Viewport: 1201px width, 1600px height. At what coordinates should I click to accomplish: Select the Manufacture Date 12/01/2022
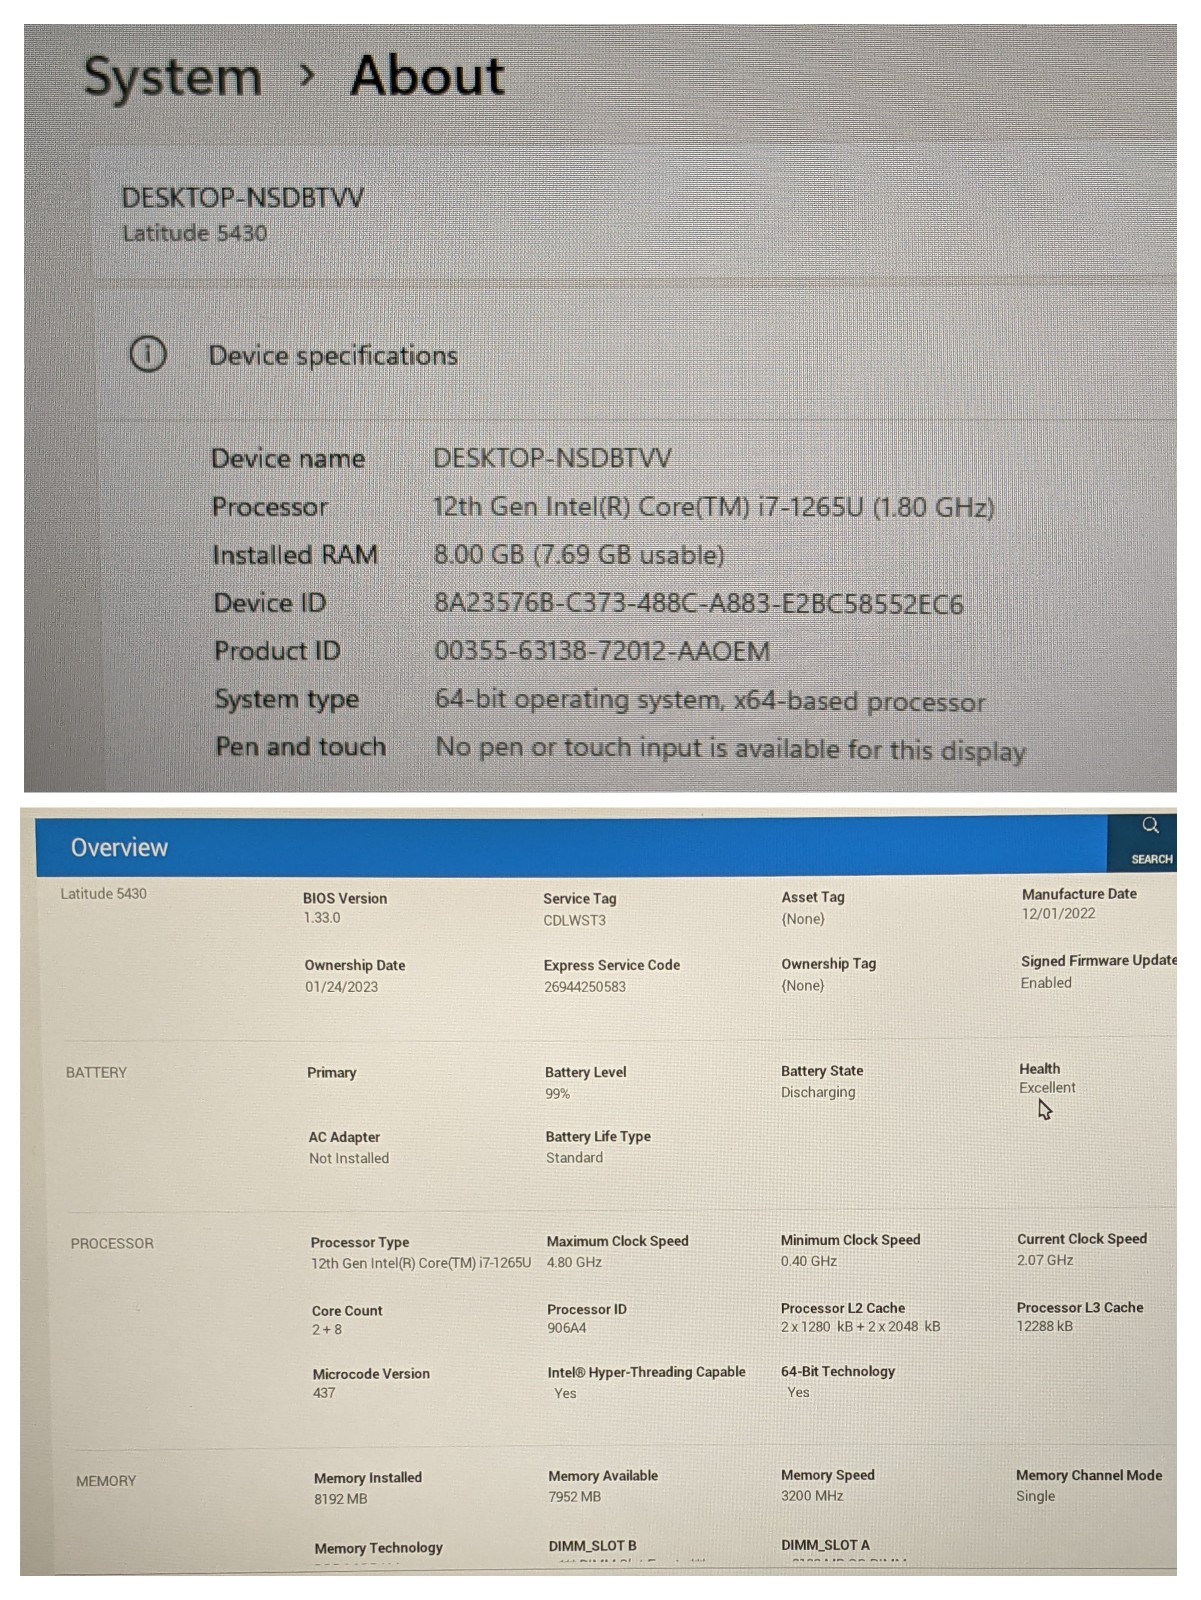tap(1058, 913)
